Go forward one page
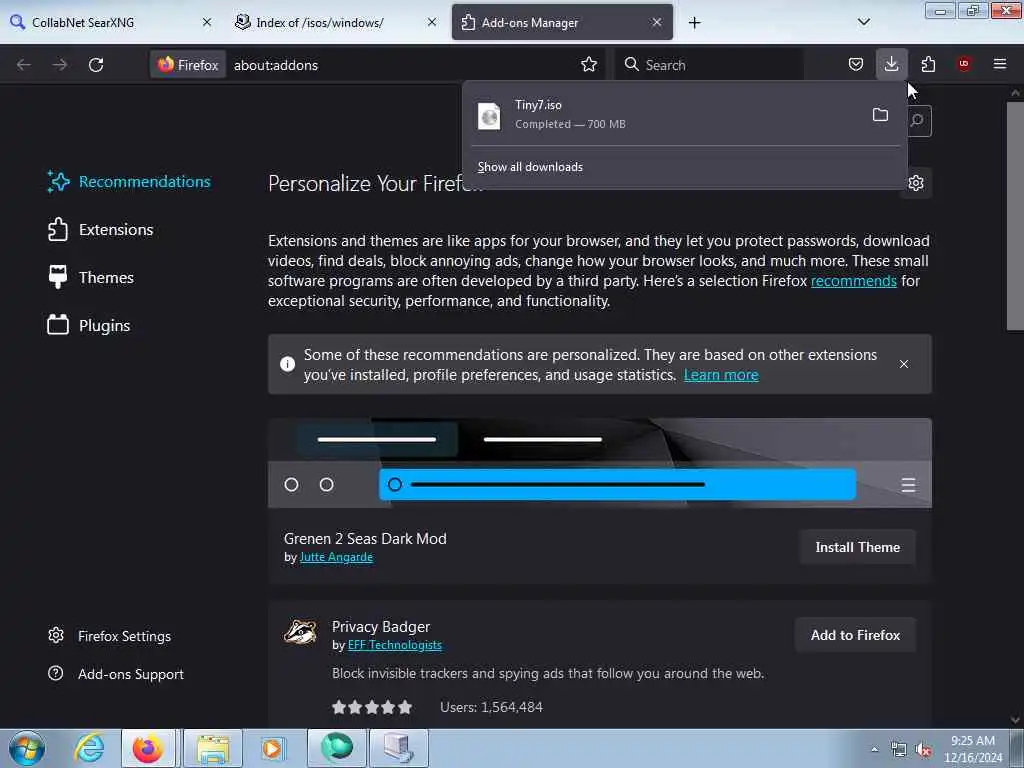 [x=60, y=65]
